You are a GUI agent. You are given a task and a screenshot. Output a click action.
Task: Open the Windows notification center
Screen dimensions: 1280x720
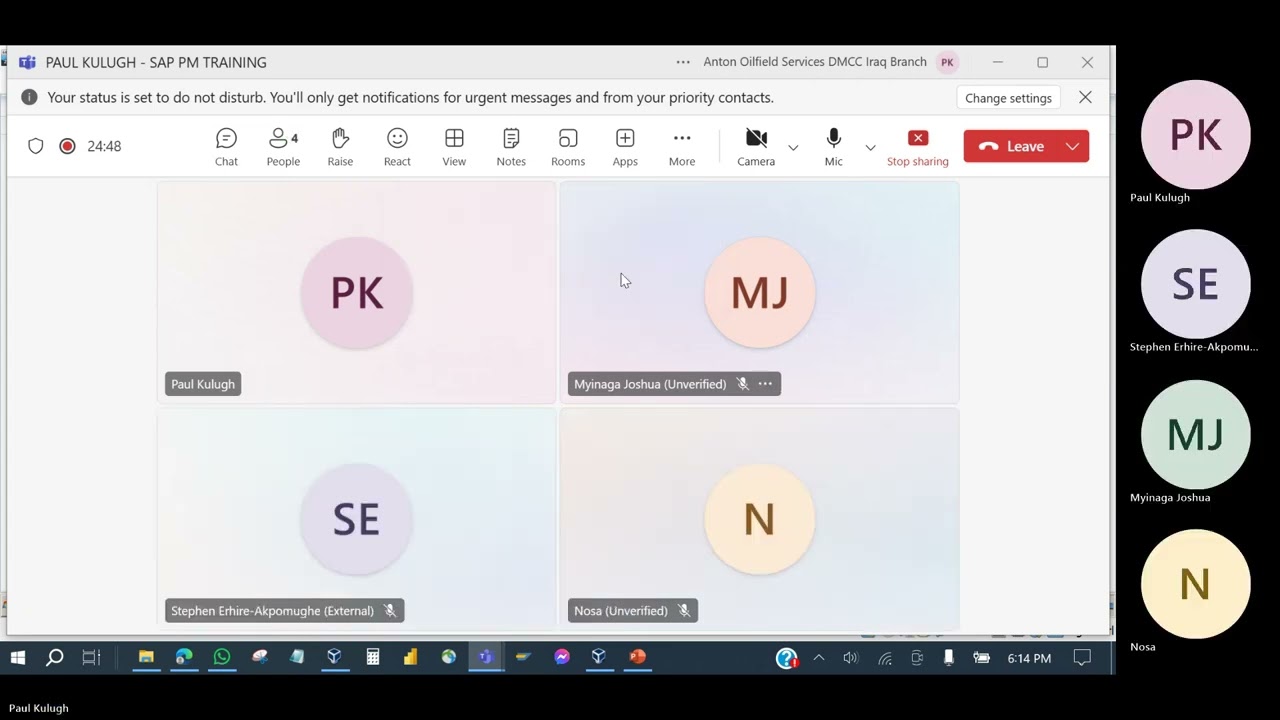[1082, 658]
